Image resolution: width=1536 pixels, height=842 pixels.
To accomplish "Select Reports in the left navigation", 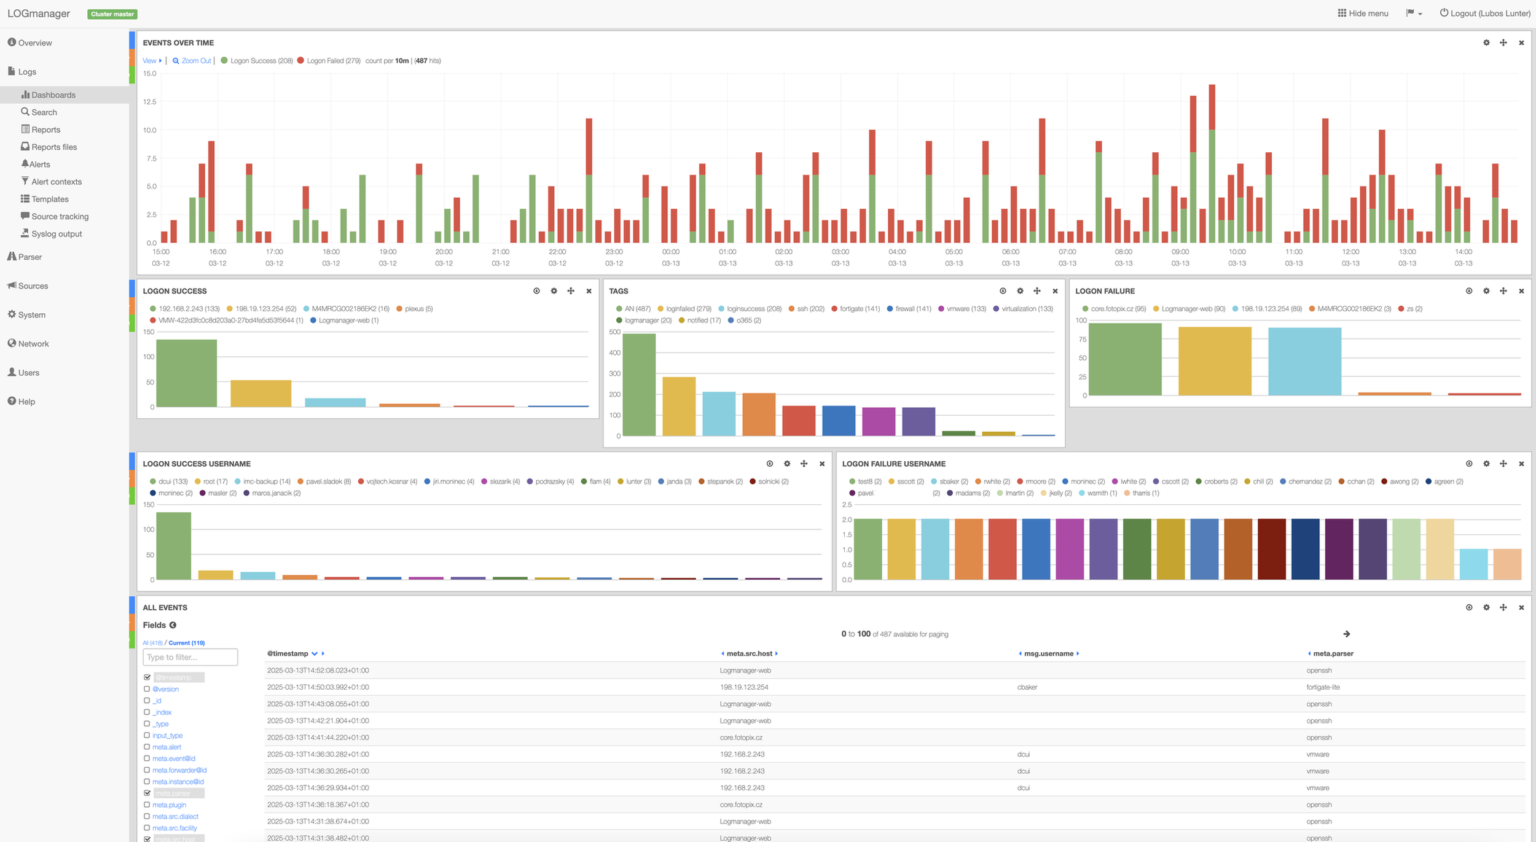I will click(x=44, y=128).
